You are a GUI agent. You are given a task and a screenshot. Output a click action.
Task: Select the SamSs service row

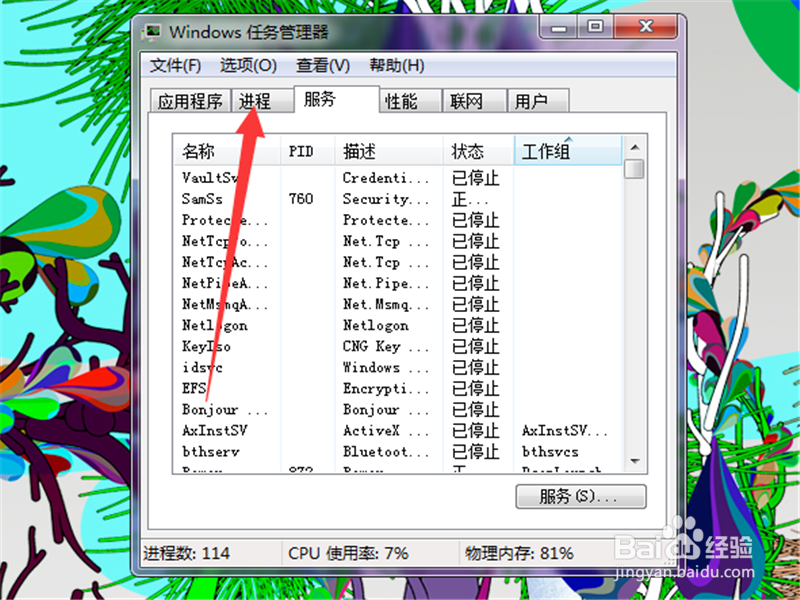coord(398,199)
